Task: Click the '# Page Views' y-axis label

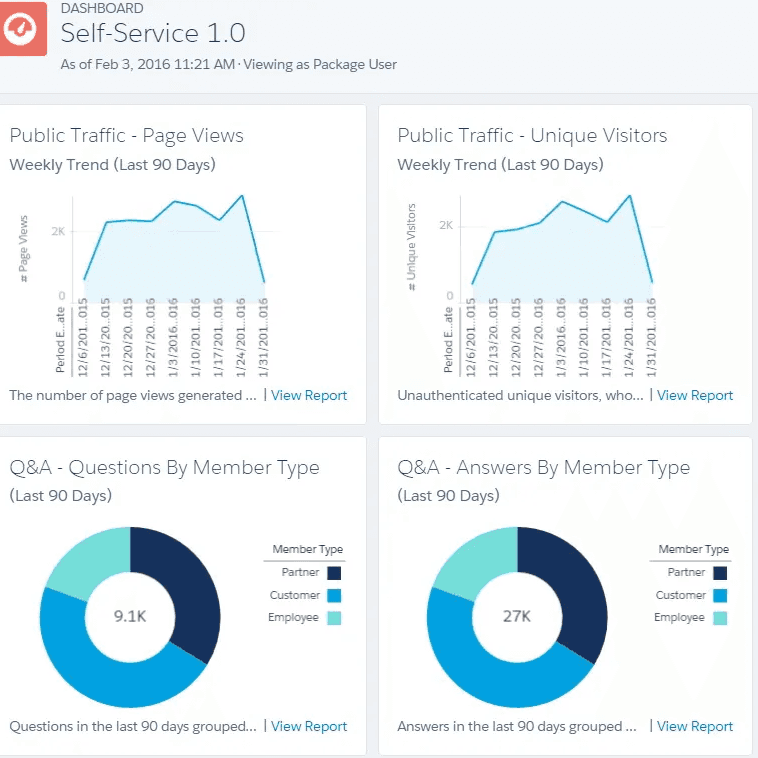Action: click(23, 248)
